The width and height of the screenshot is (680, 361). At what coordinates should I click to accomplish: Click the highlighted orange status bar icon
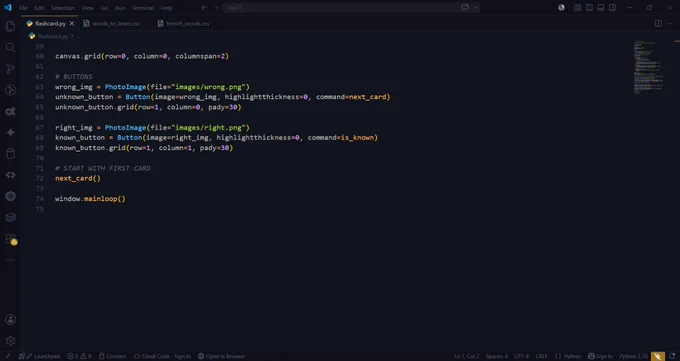tap(658, 356)
